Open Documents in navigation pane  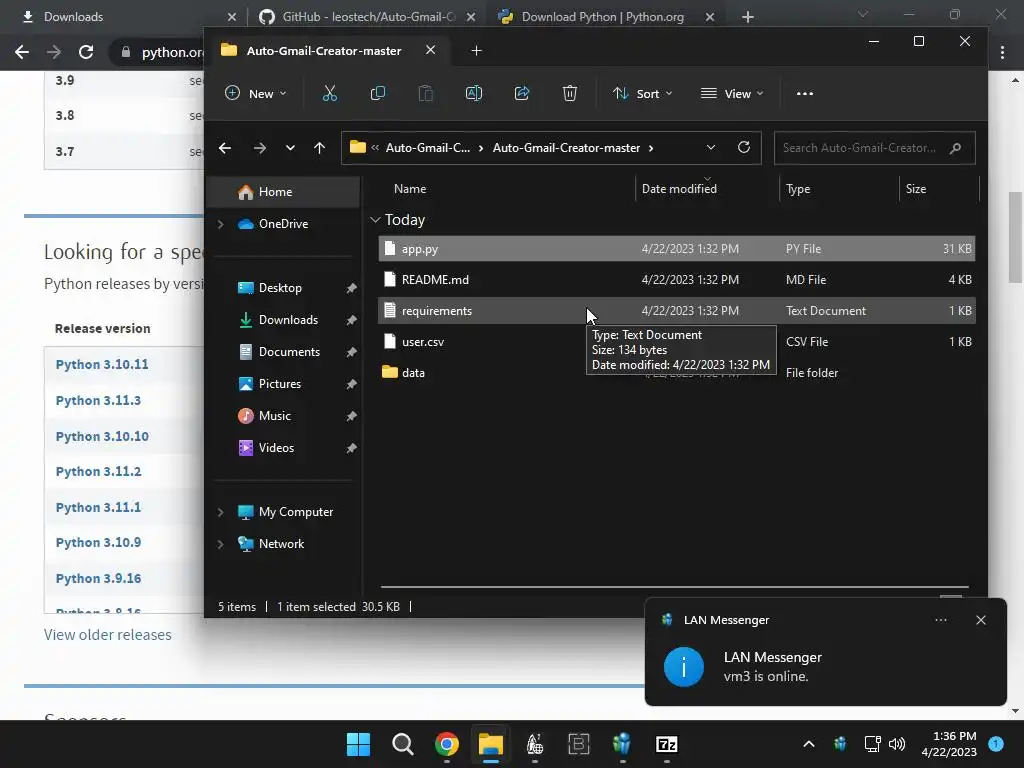(288, 352)
